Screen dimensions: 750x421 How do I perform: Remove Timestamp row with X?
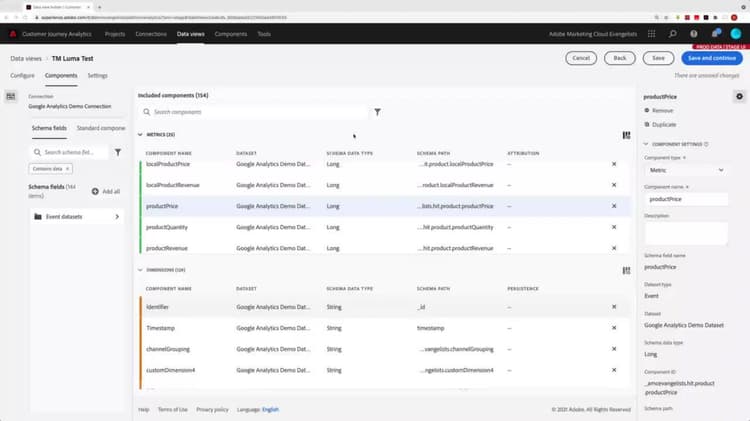(x=614, y=328)
